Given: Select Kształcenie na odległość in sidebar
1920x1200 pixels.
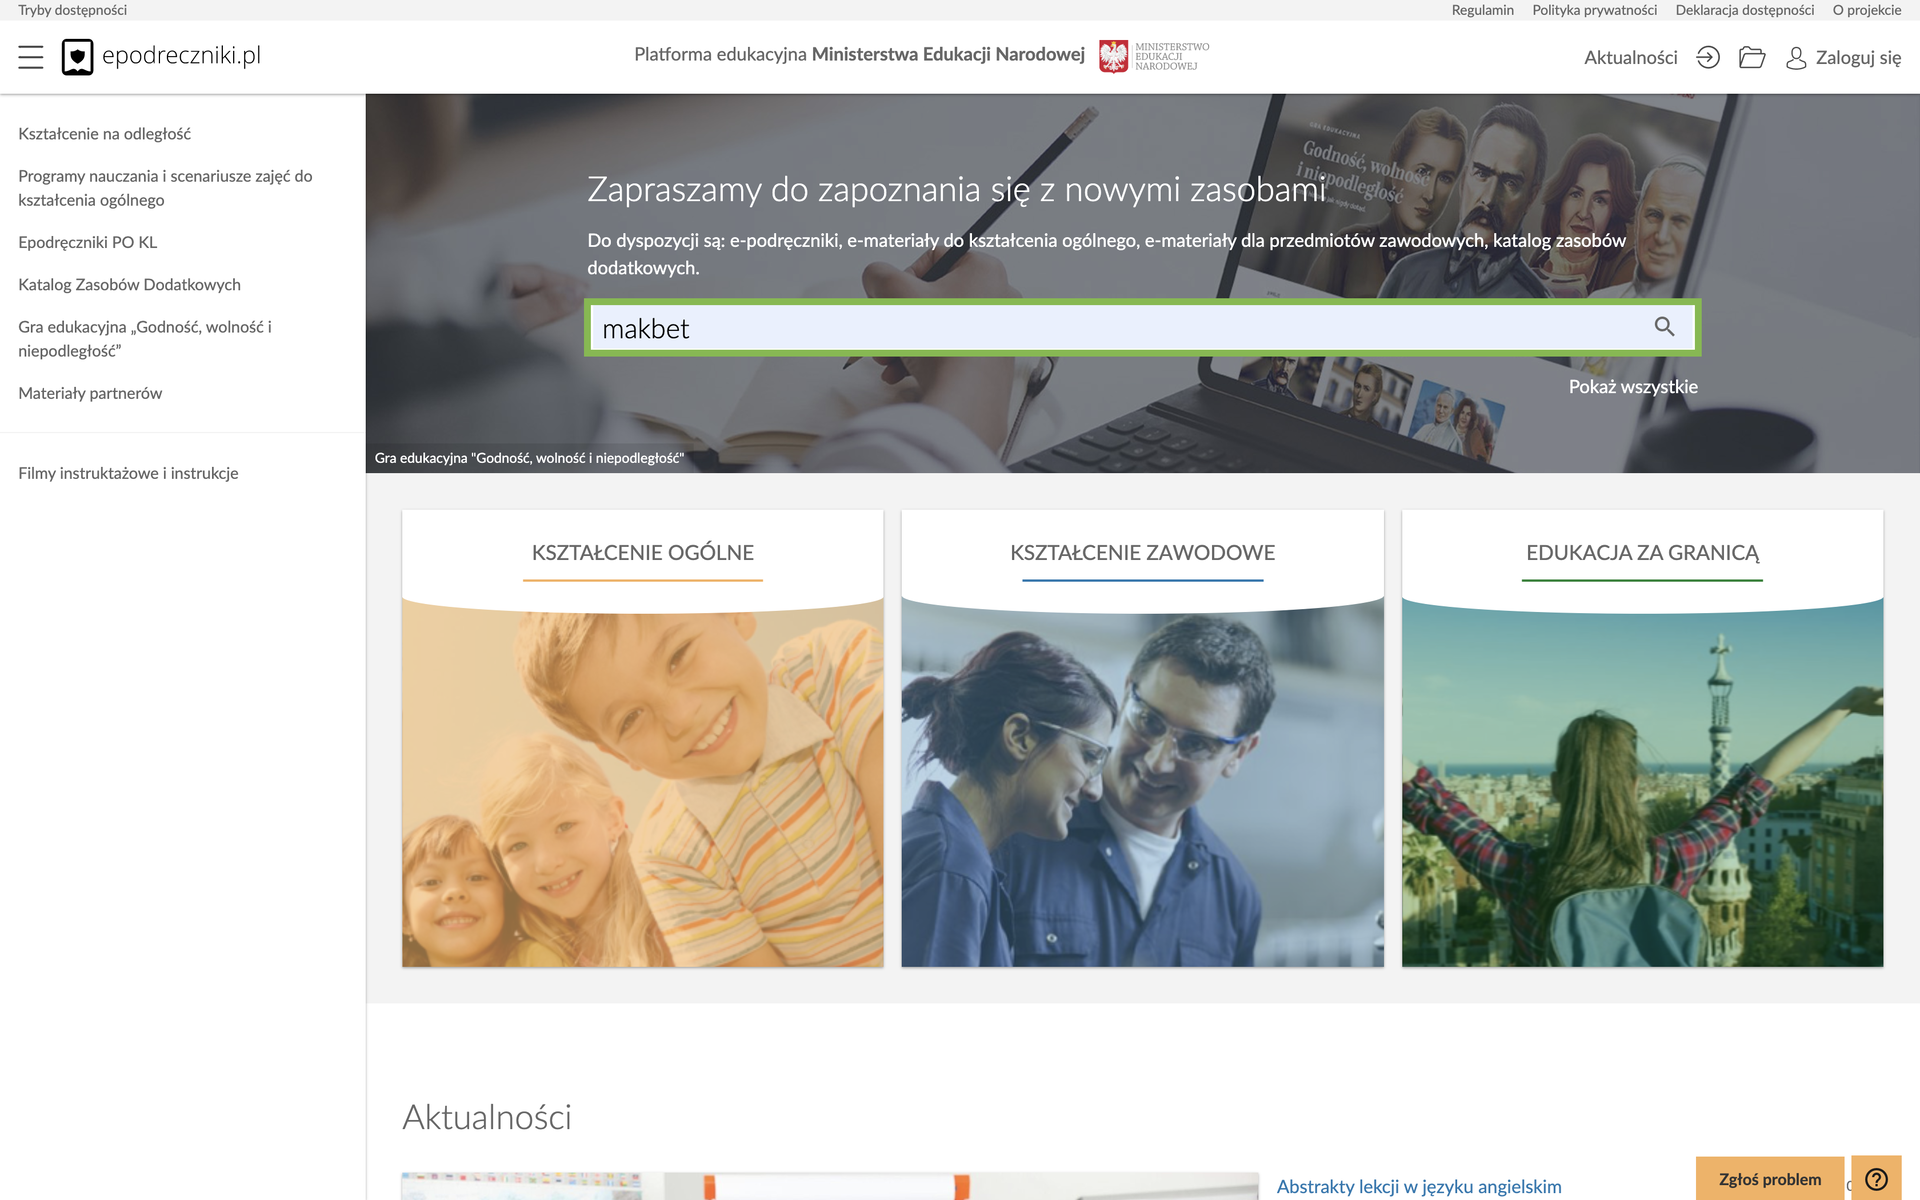Looking at the screenshot, I should point(104,134).
